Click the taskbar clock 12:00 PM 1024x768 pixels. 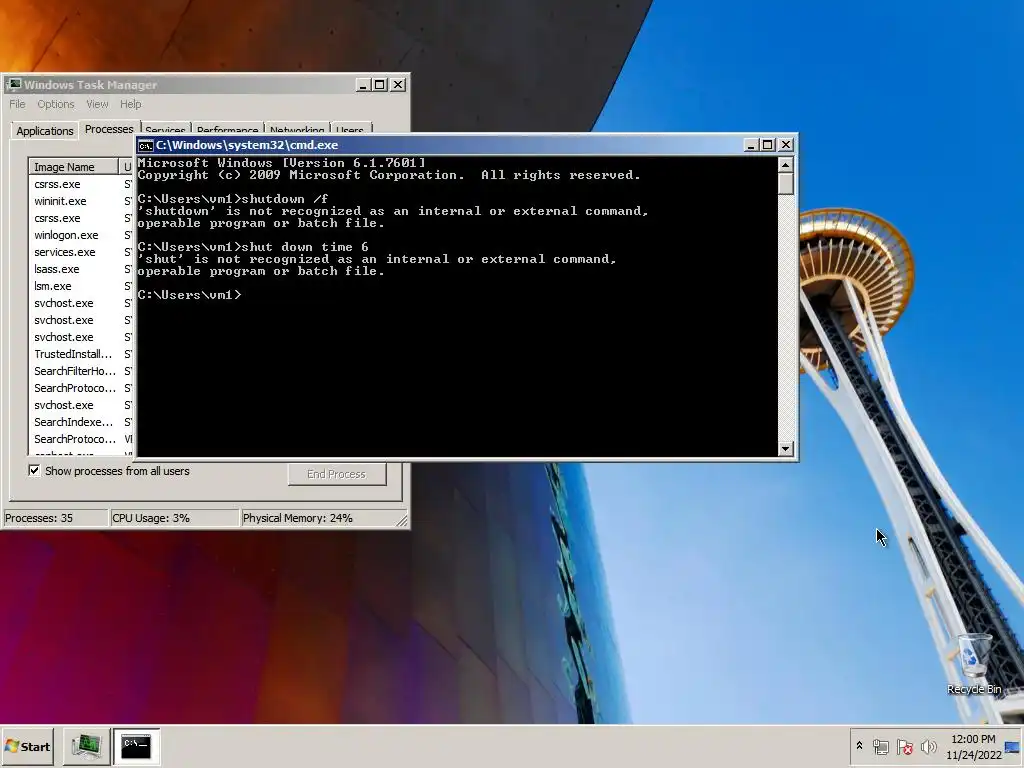coord(973,739)
